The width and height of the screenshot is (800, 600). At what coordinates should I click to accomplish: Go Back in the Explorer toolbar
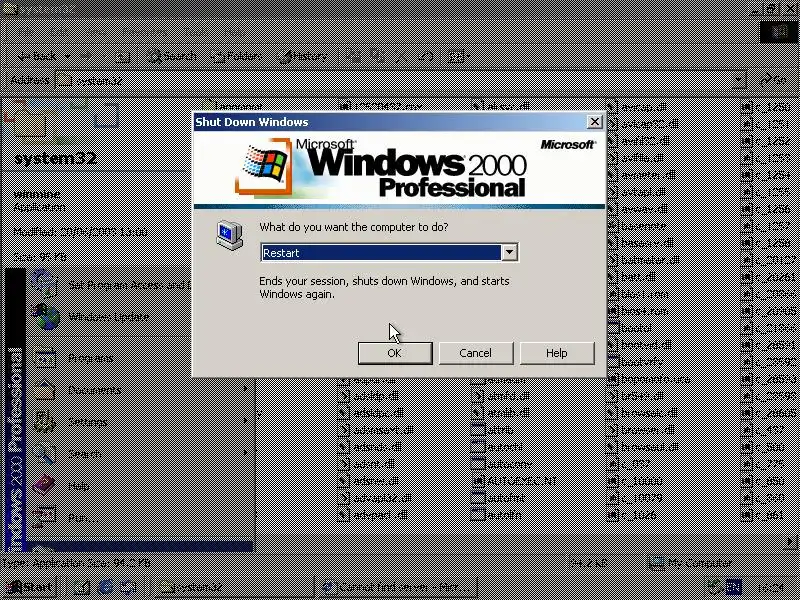tap(37, 56)
